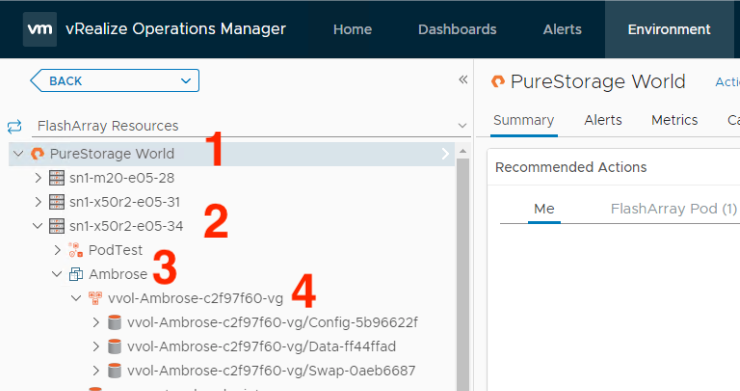The image size is (740, 391).
Task: Expand the sn1-m20-e05-28 node
Action: (38, 178)
